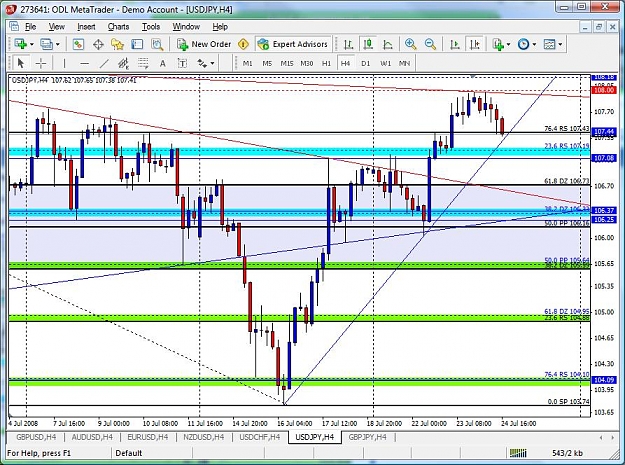Viewport: 625px width, 465px height.
Task: Click the yellow MetaEditor diamond icon
Action: point(243,44)
